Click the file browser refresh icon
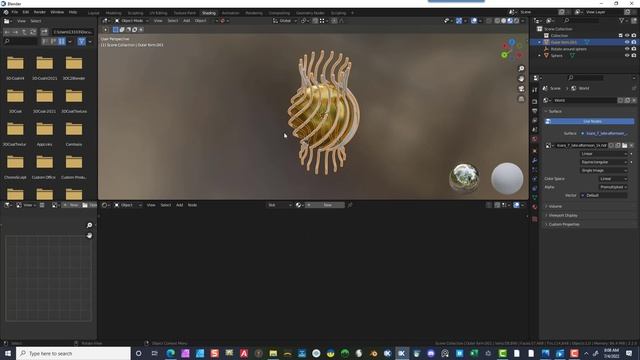Image resolution: width=640 pixels, height=360 pixels. tap(33, 32)
